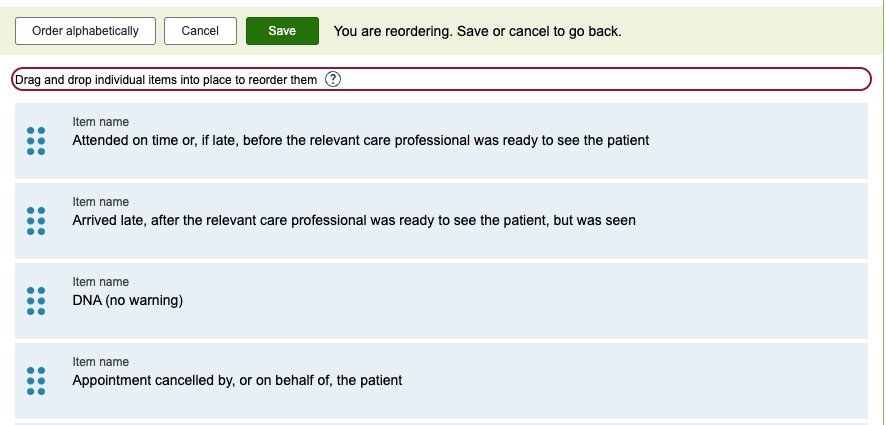Screen dimensions: 886x425
Task: Select the 'Arrived late' item text
Action: coord(353,220)
